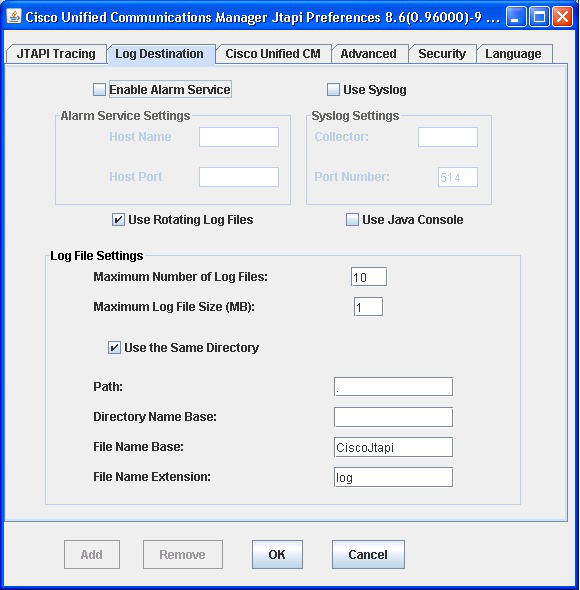Click the Log File Settings label
Image resolution: width=580 pixels, height=590 pixels.
click(x=97, y=256)
